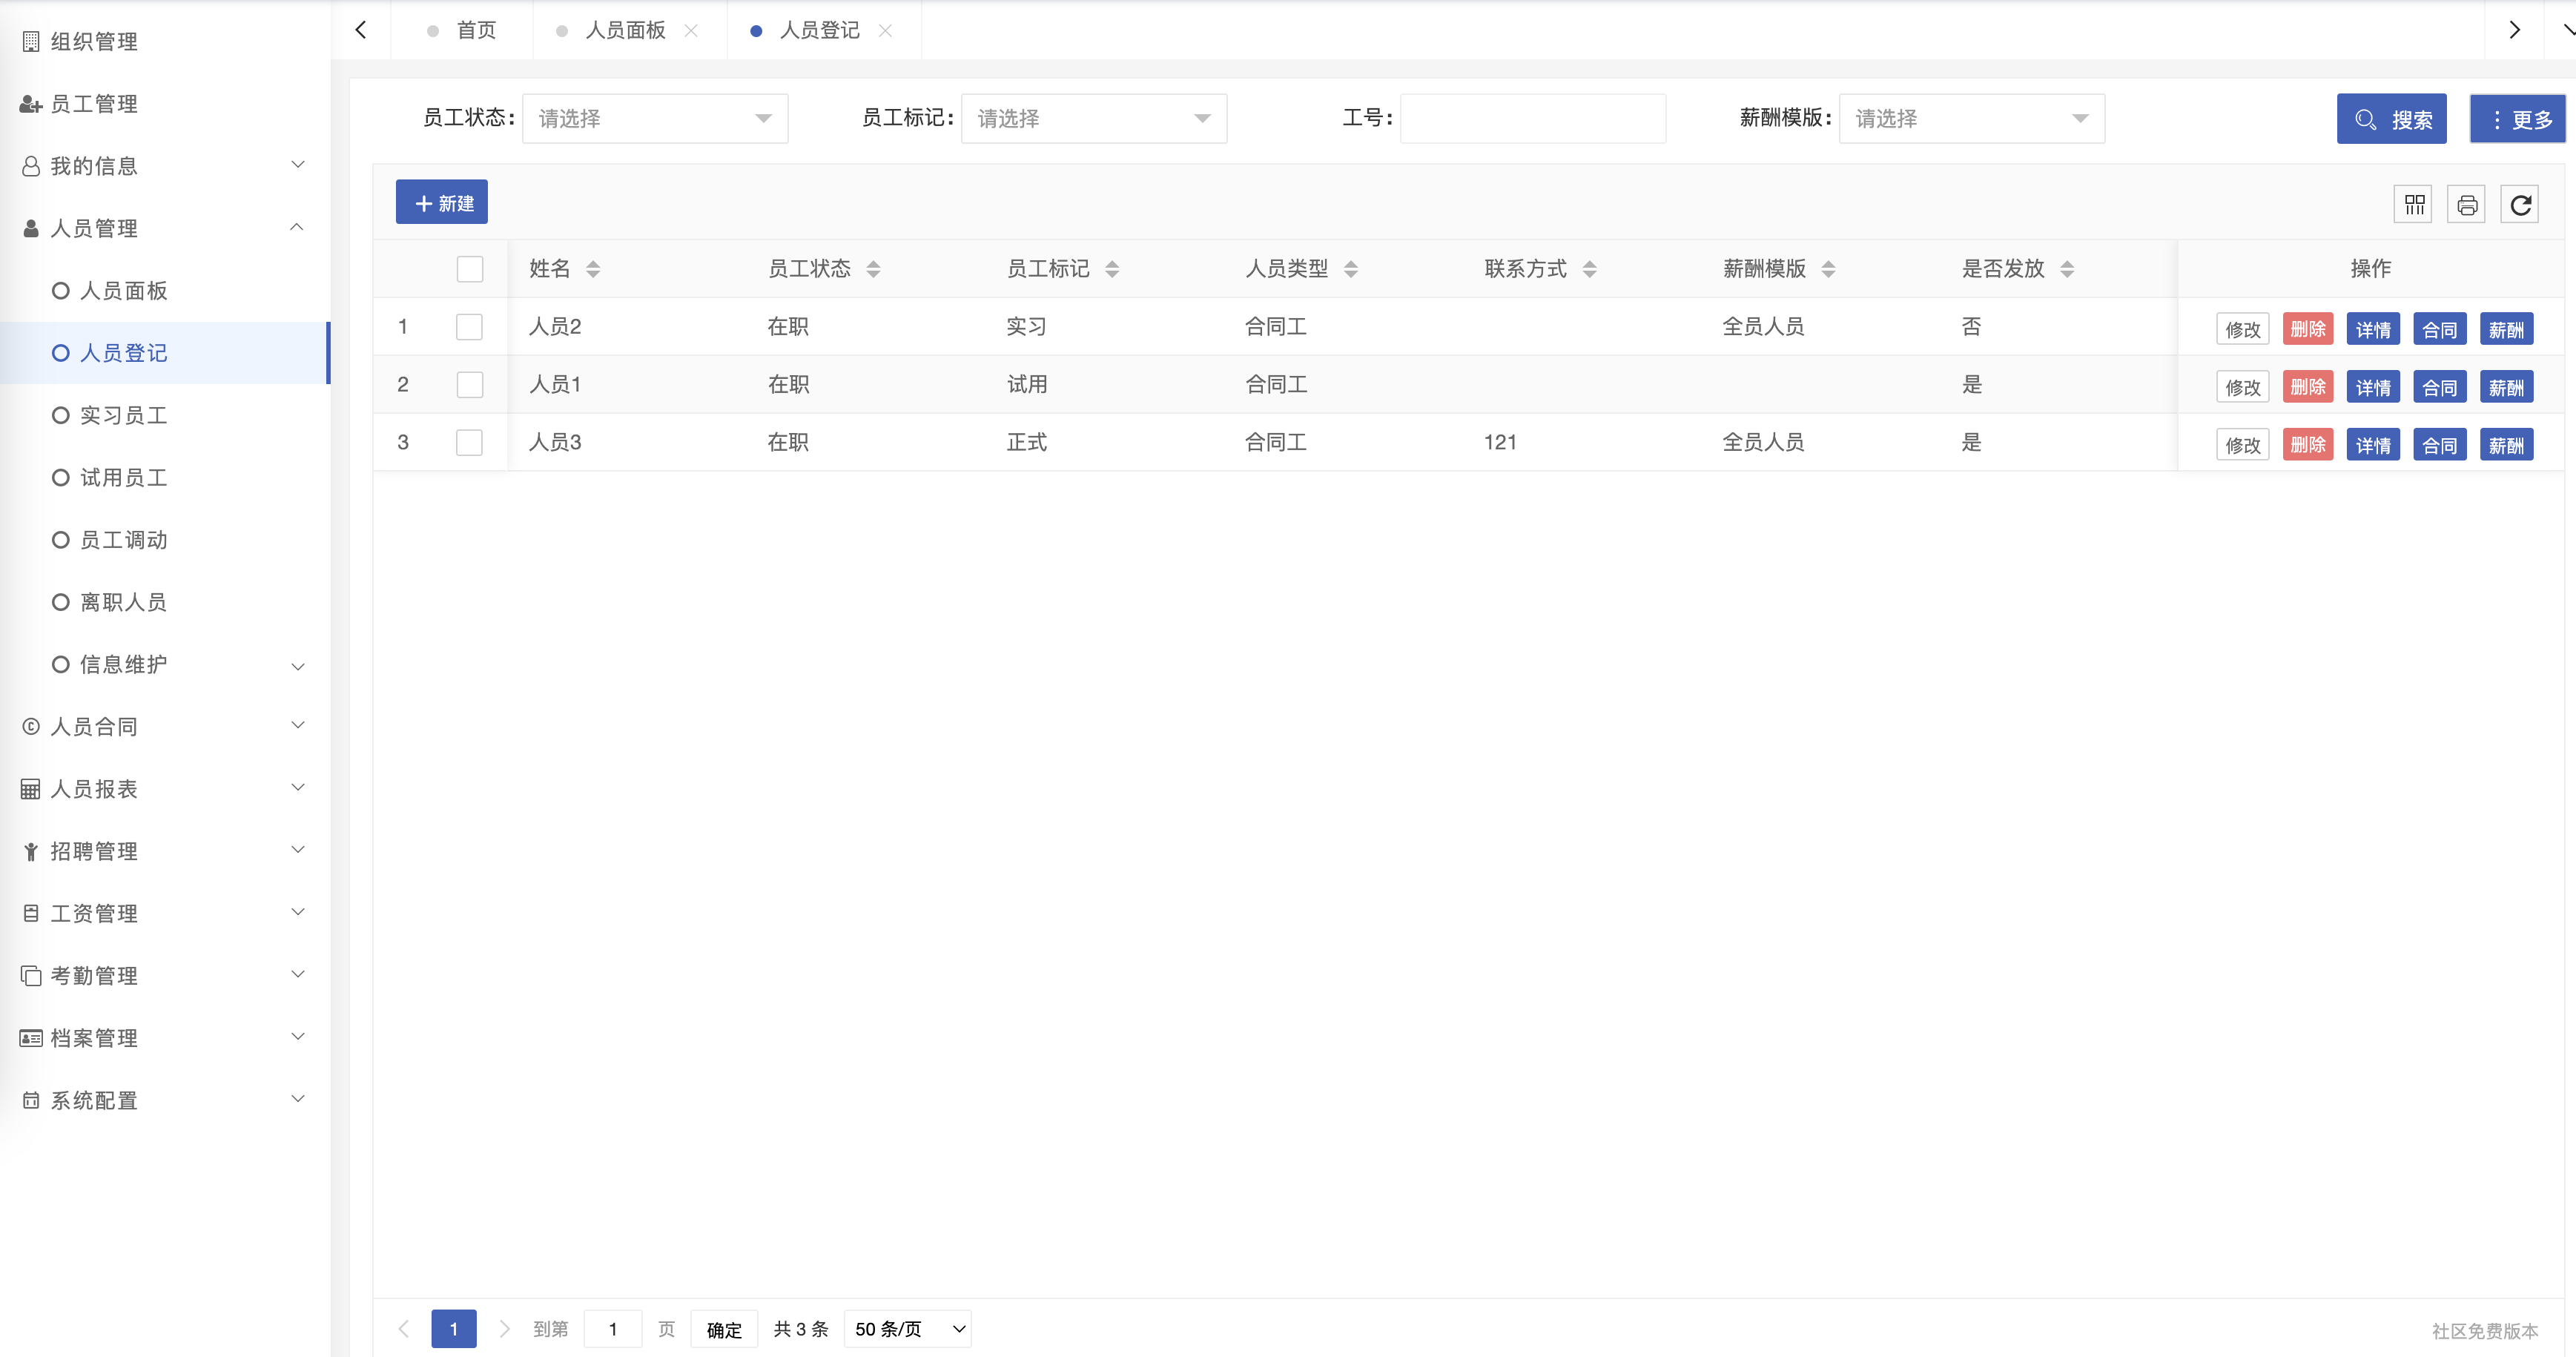Image resolution: width=2576 pixels, height=1357 pixels.
Task: Click 删除 for 人员3
Action: click(2308, 445)
